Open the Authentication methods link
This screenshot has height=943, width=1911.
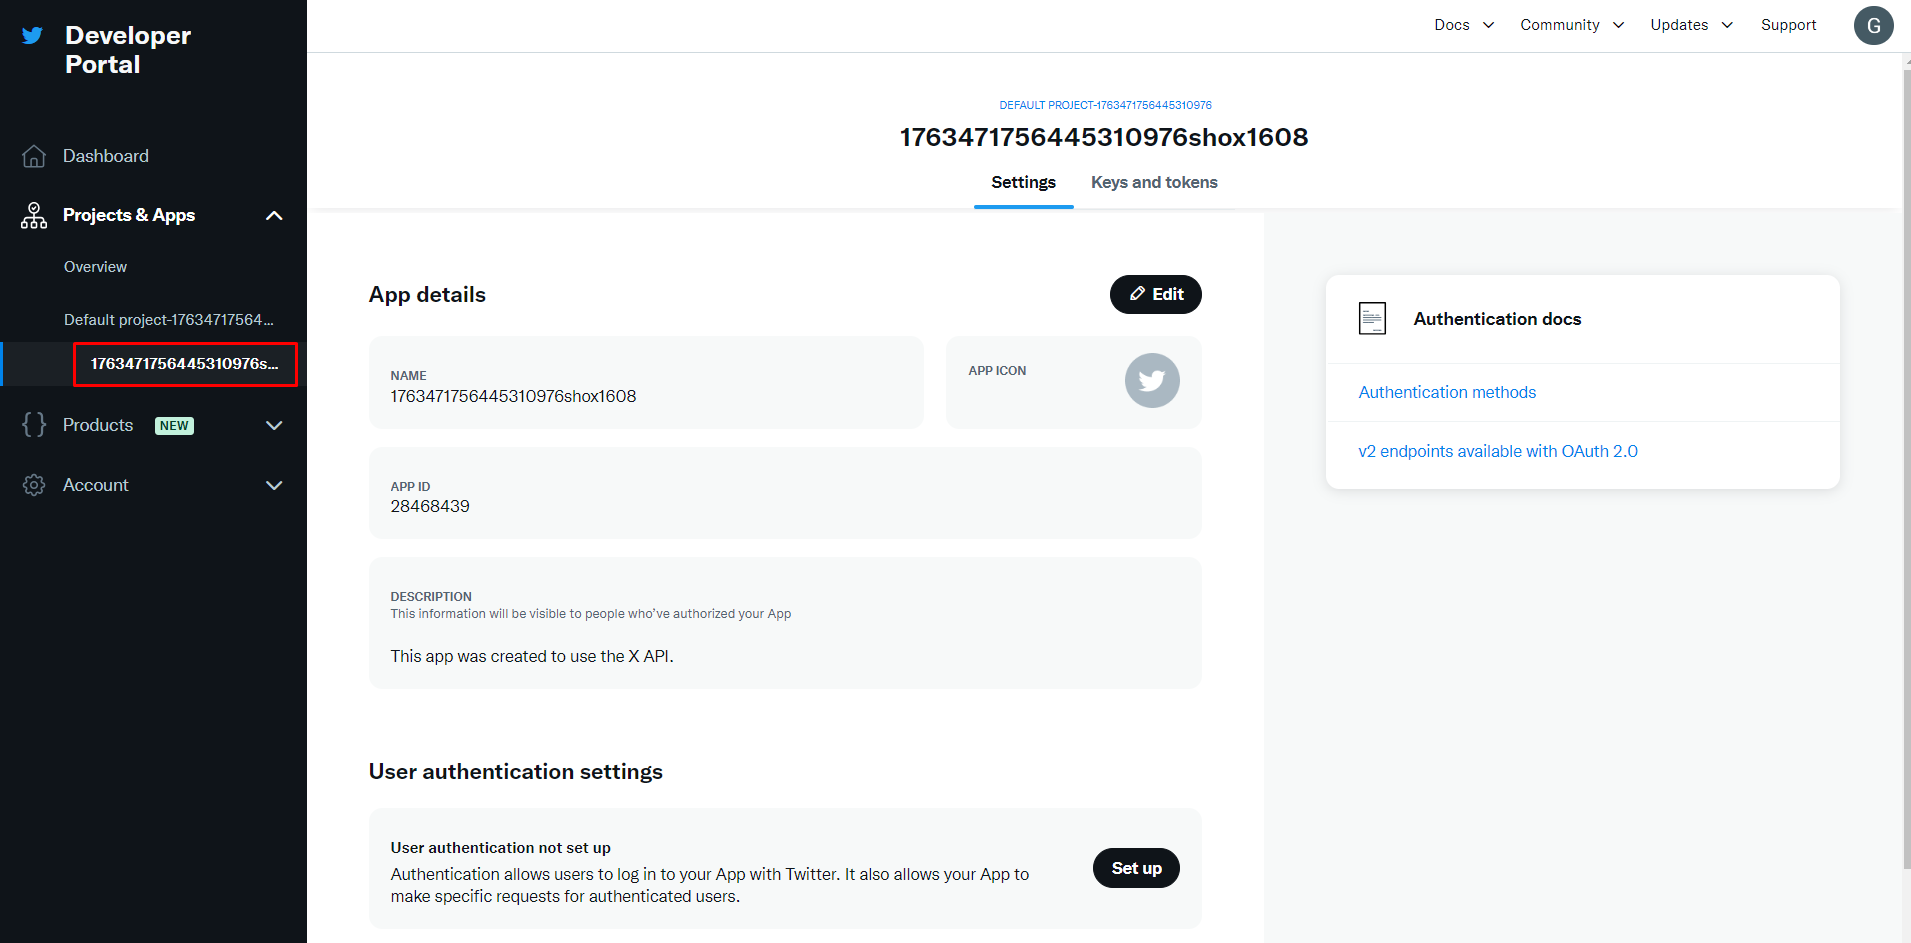point(1447,392)
